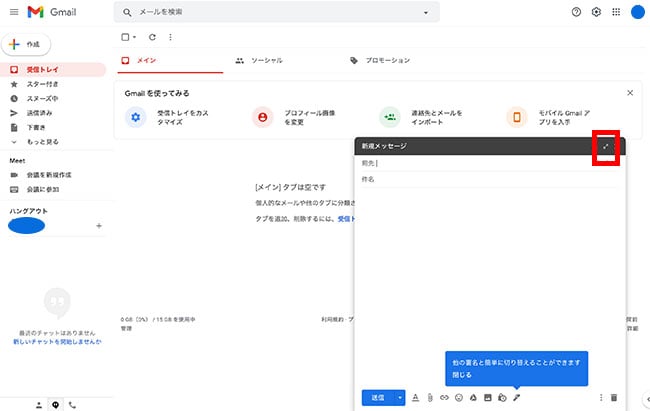Open the main menu hamburger icon
This screenshot has height=411, width=650.
pyautogui.click(x=14, y=12)
